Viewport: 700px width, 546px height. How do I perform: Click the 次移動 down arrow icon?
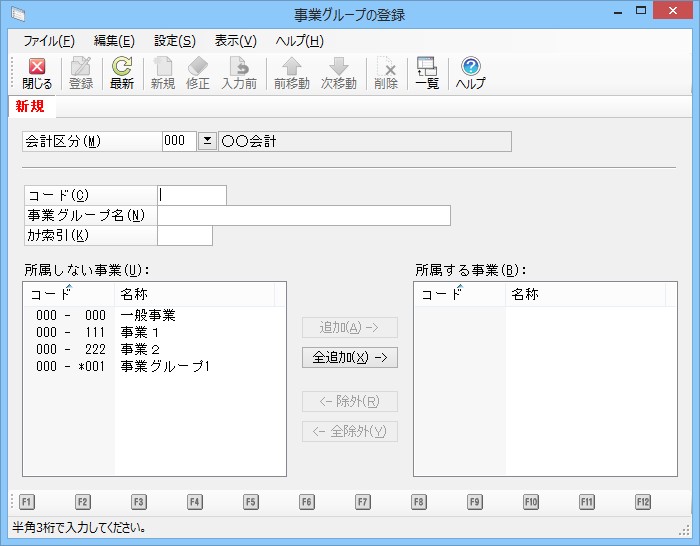point(339,67)
